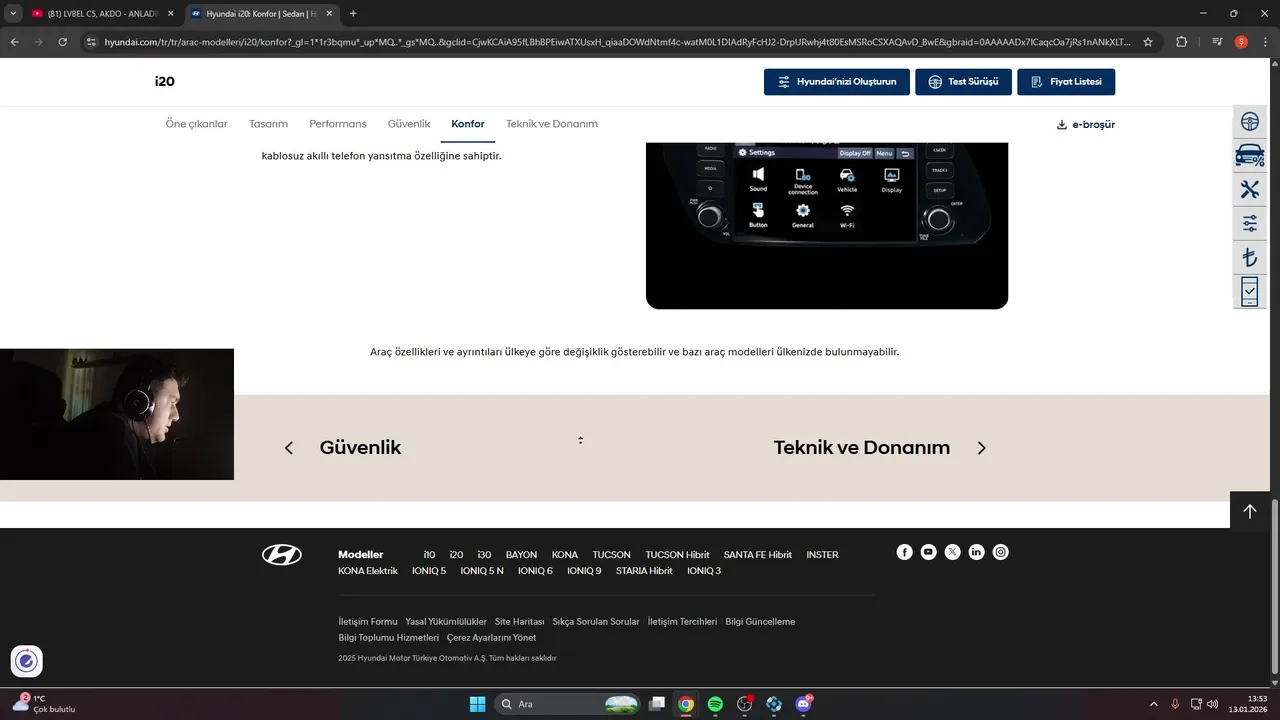Open the Chrome extensions puzzle icon
Image resolution: width=1280 pixels, height=720 pixels.
click(x=1181, y=42)
